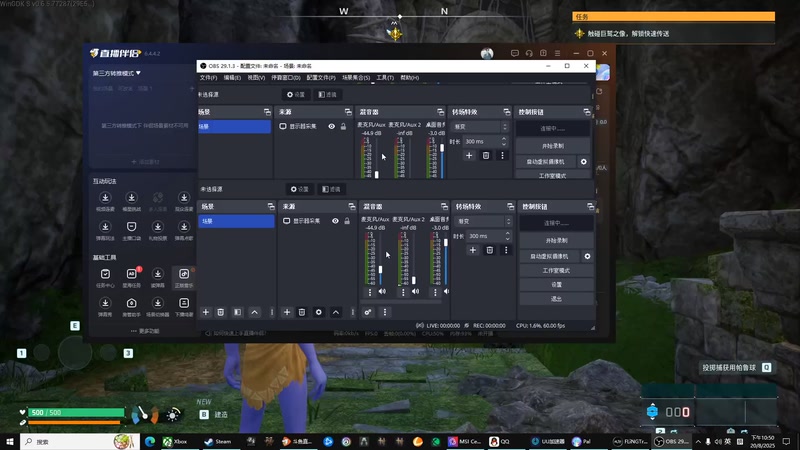The image size is (800, 450).
Task: Open QQ from the taskbar
Action: tap(500, 441)
